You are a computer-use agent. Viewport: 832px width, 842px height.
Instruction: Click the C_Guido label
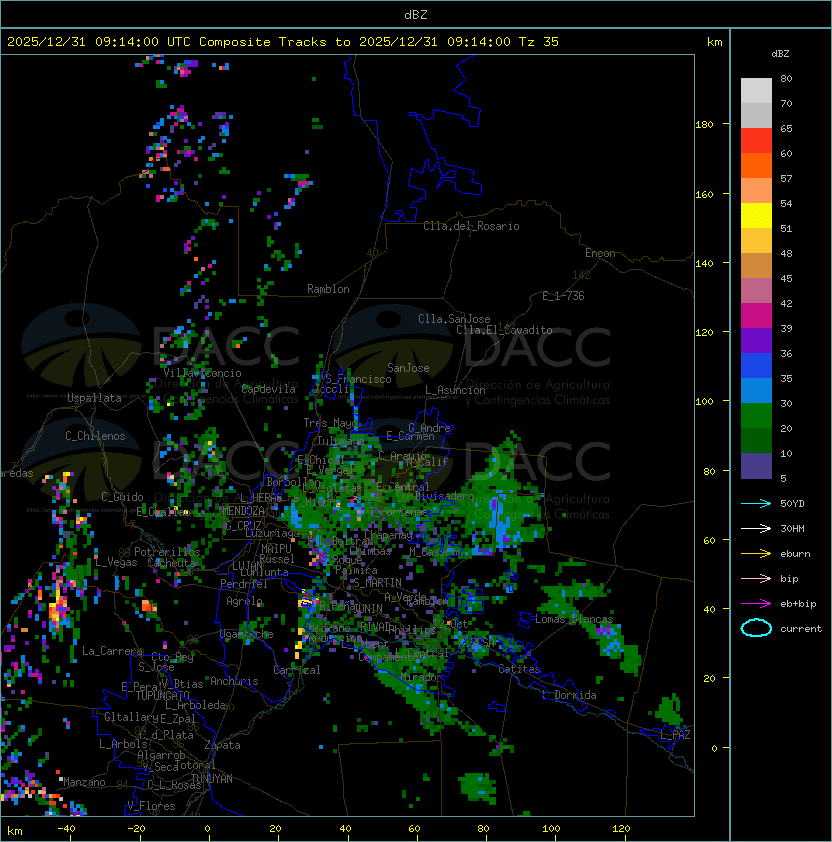pyautogui.click(x=122, y=497)
